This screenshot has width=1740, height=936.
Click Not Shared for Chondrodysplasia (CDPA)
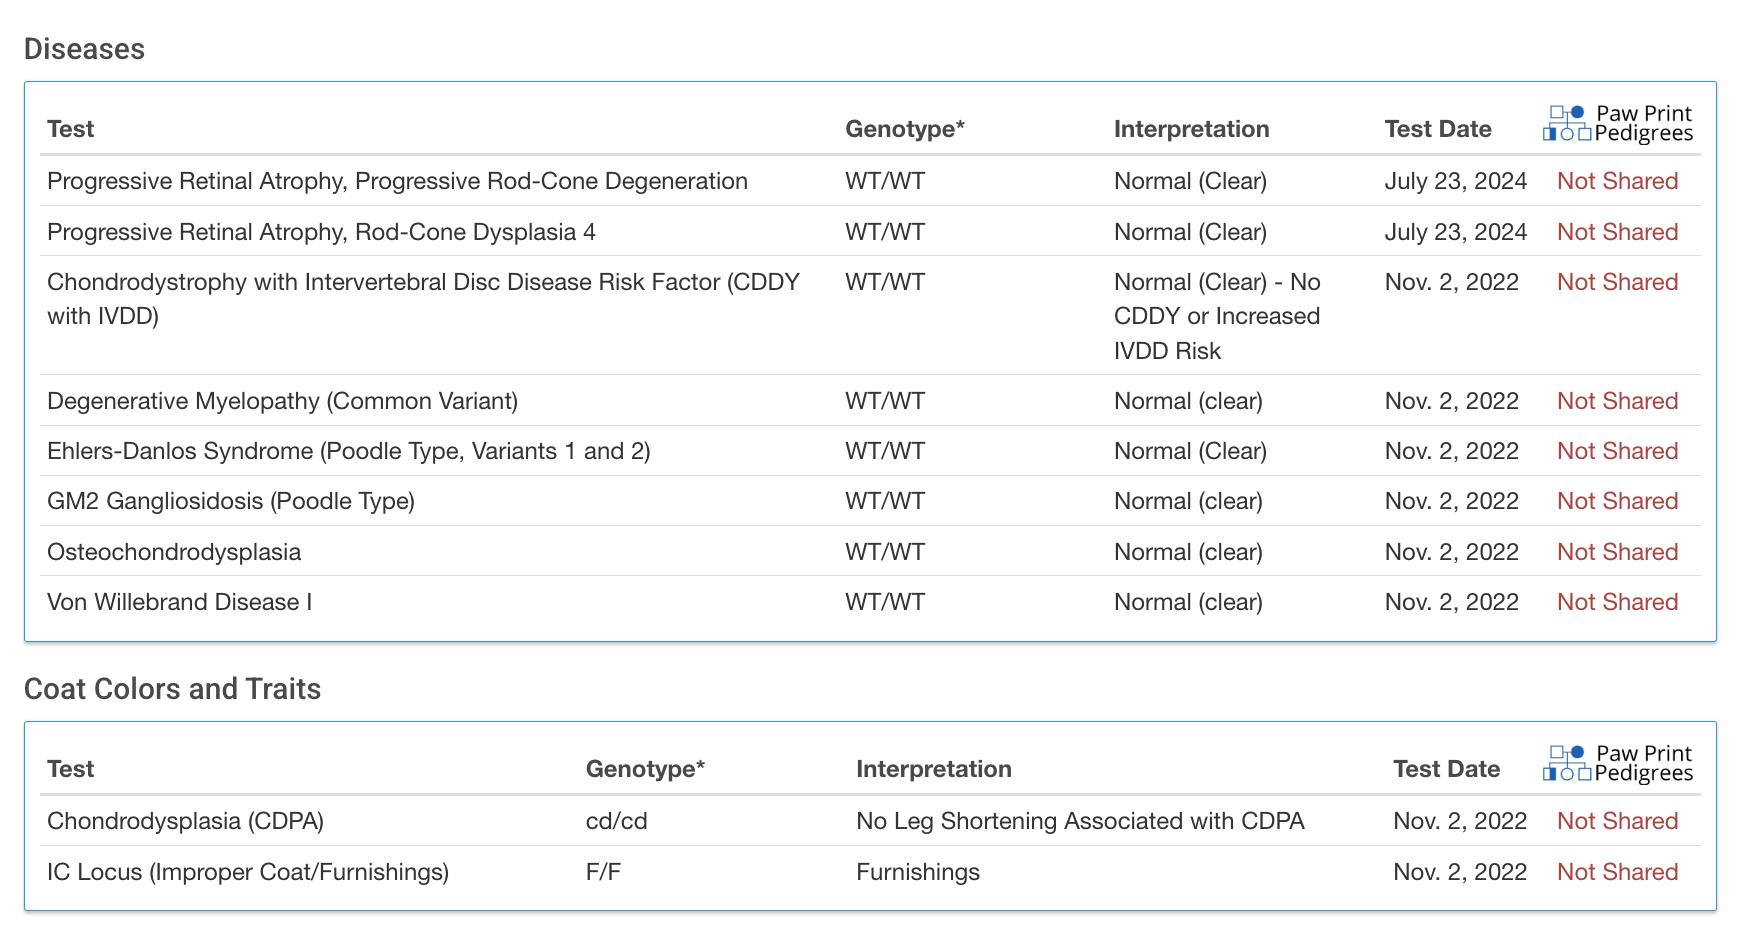[x=1617, y=821]
